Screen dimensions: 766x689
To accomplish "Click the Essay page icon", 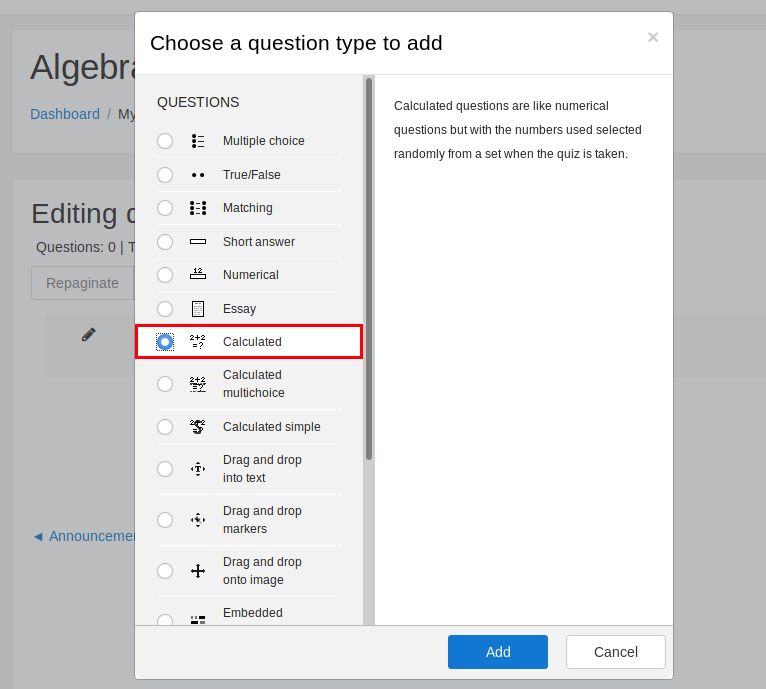I will point(198,309).
